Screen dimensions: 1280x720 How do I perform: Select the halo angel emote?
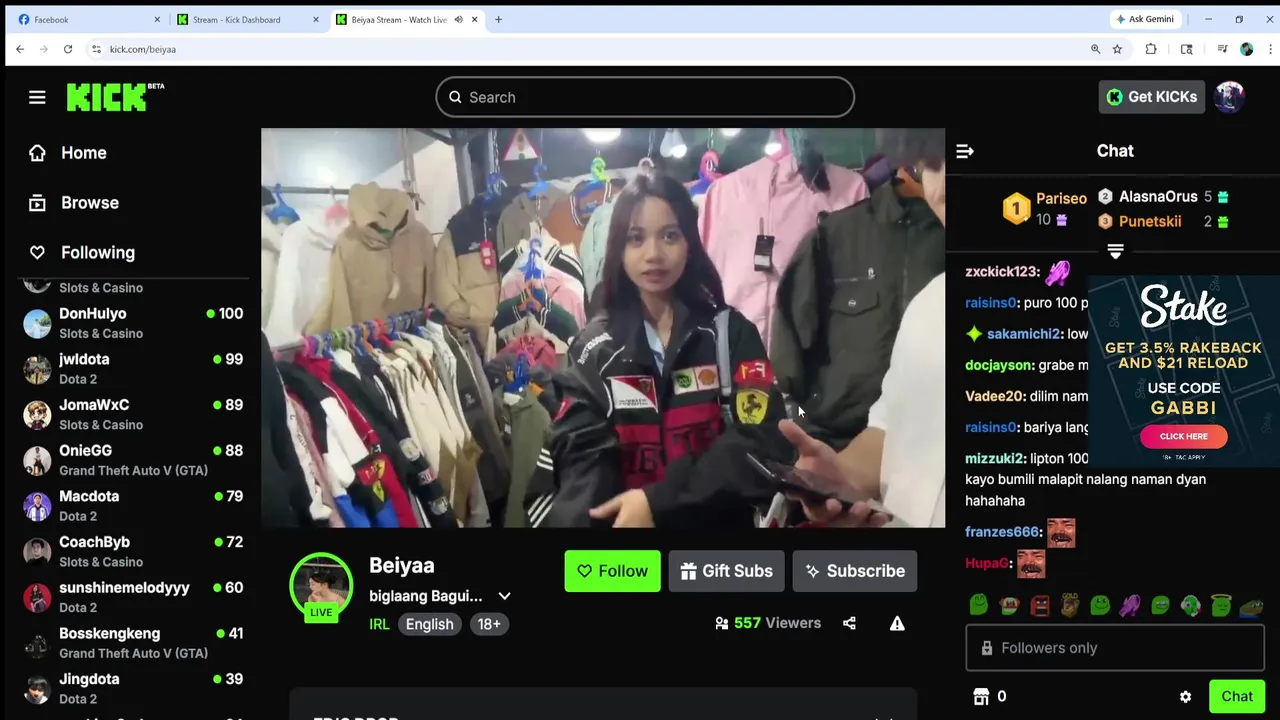[x=1220, y=605]
